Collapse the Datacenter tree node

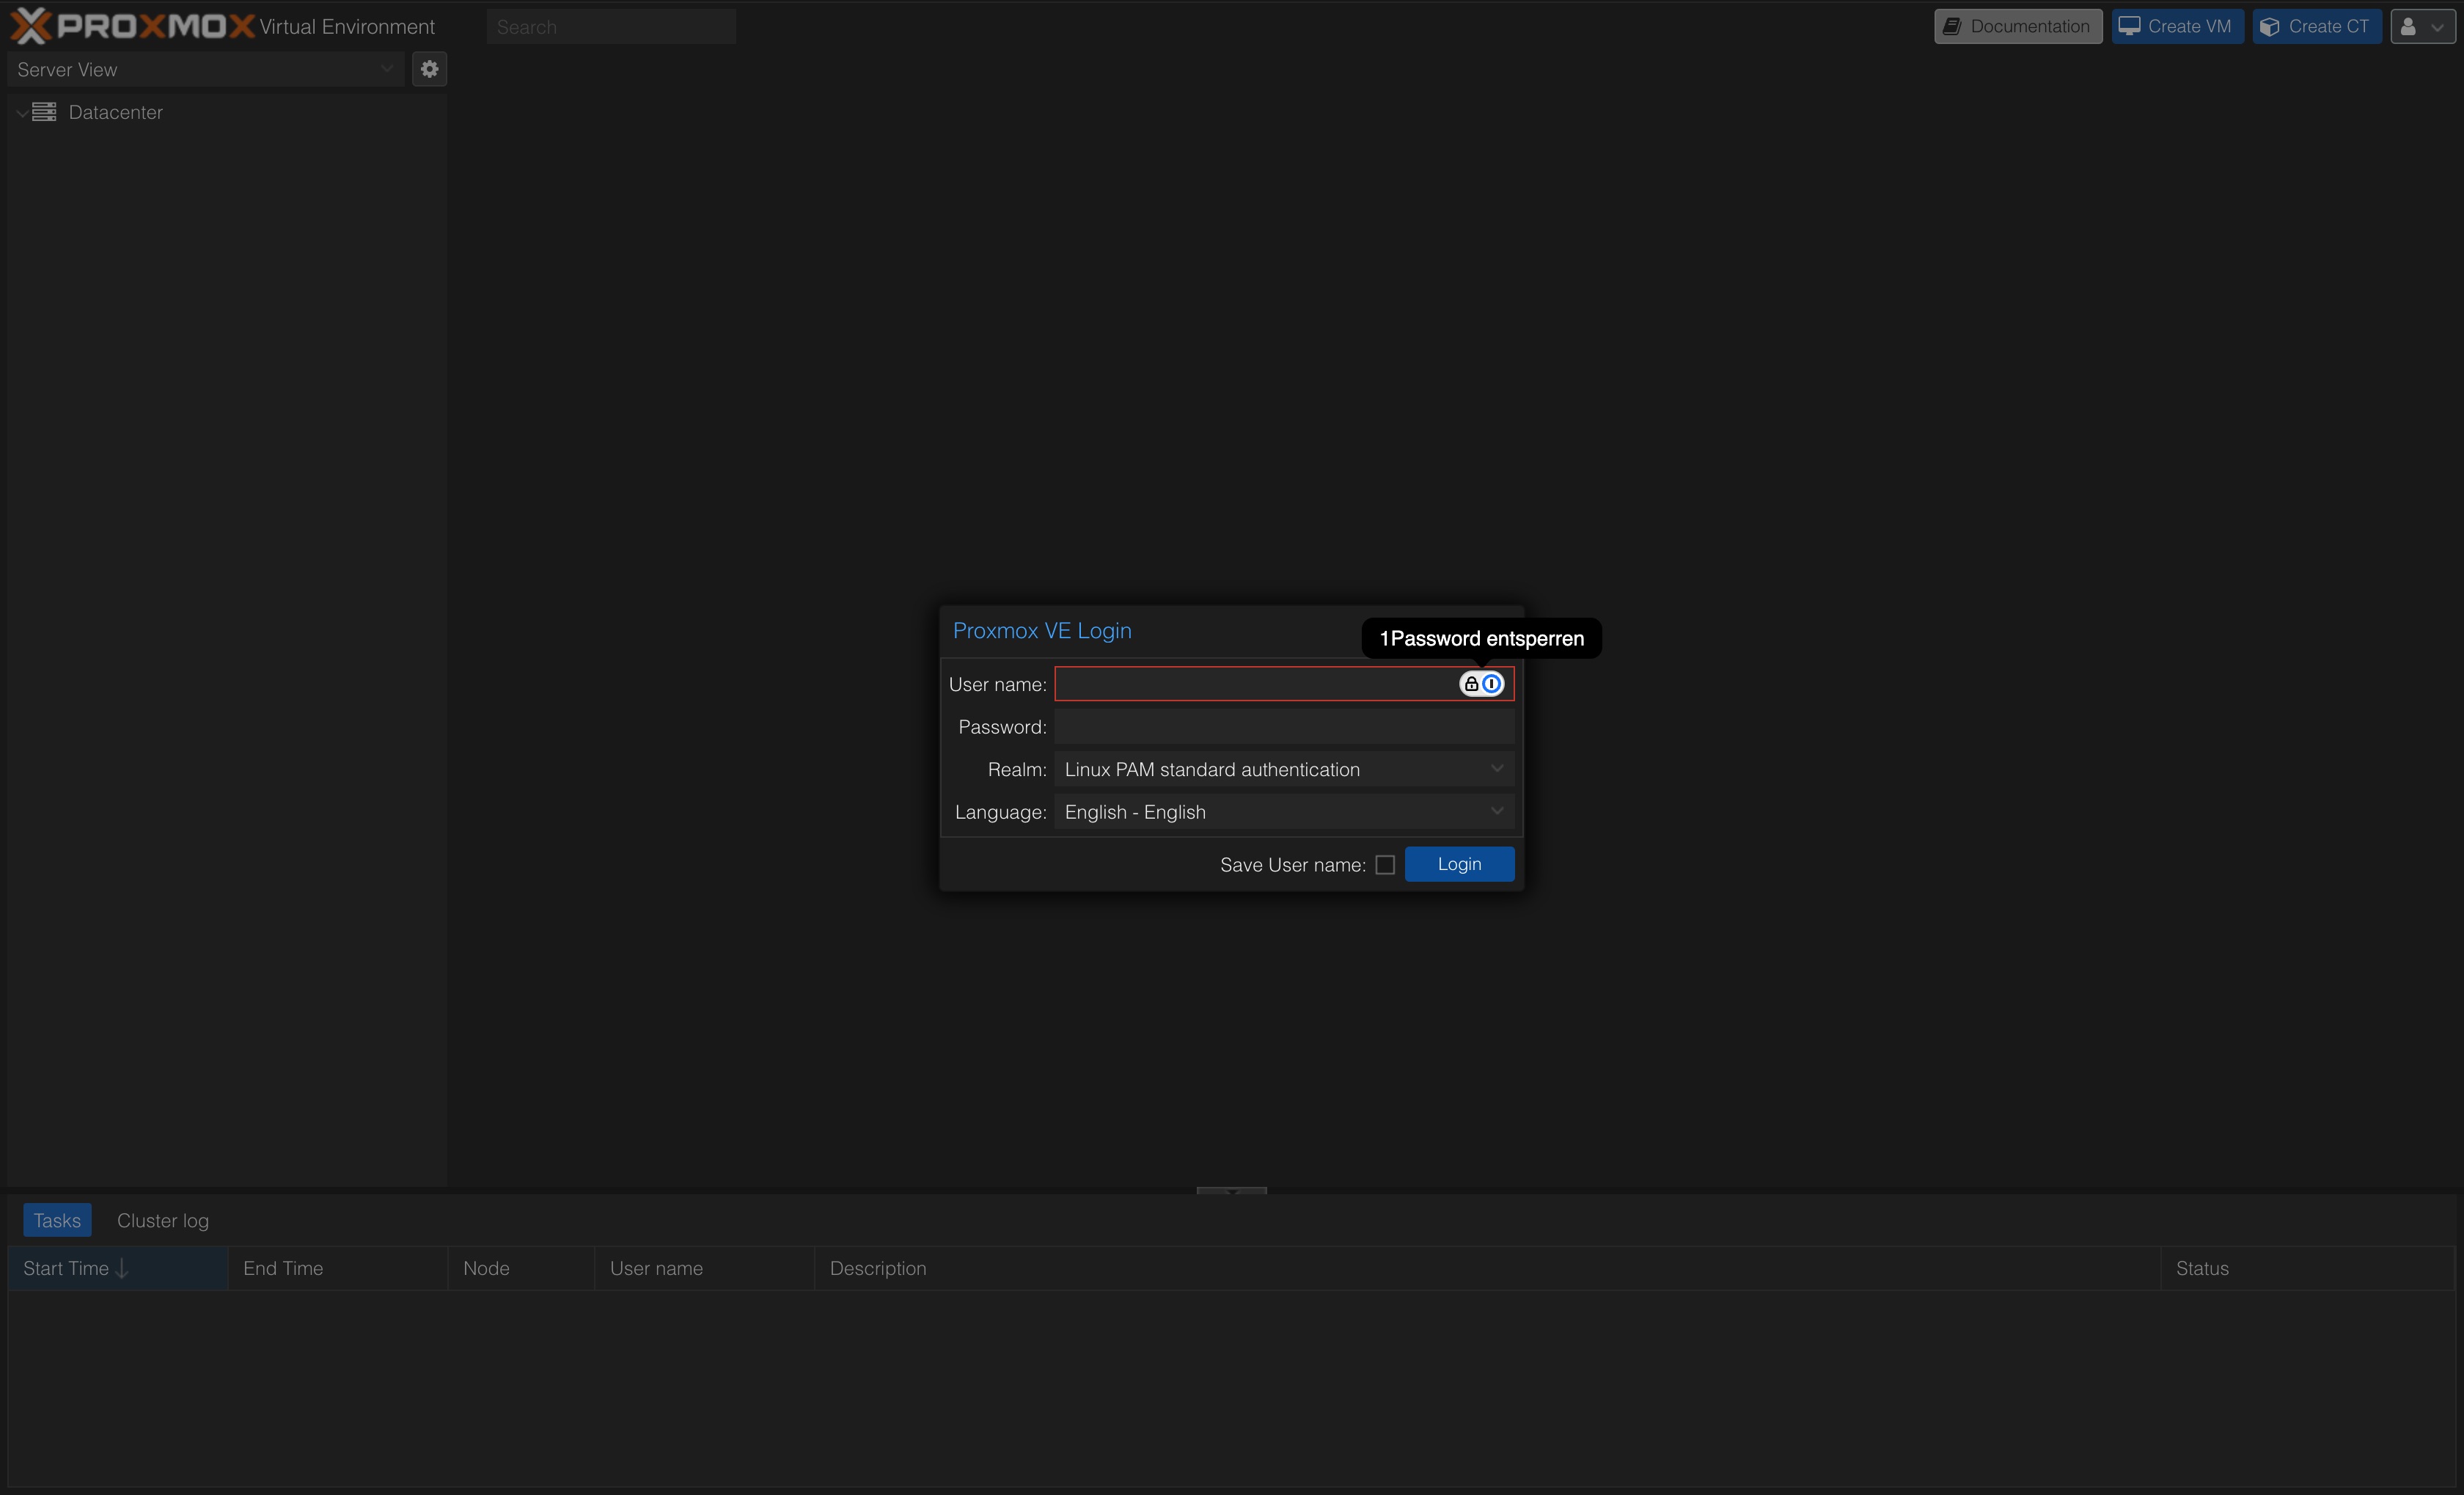tap(21, 113)
